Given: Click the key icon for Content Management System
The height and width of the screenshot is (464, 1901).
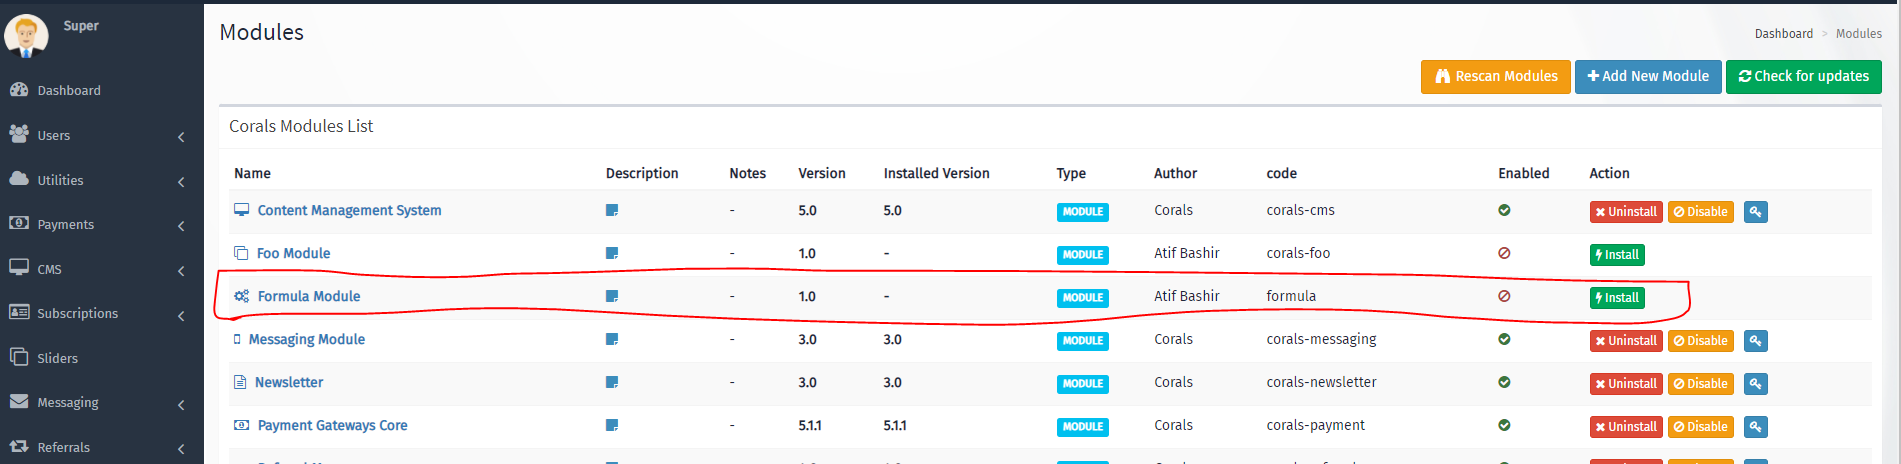Looking at the screenshot, I should coord(1755,212).
